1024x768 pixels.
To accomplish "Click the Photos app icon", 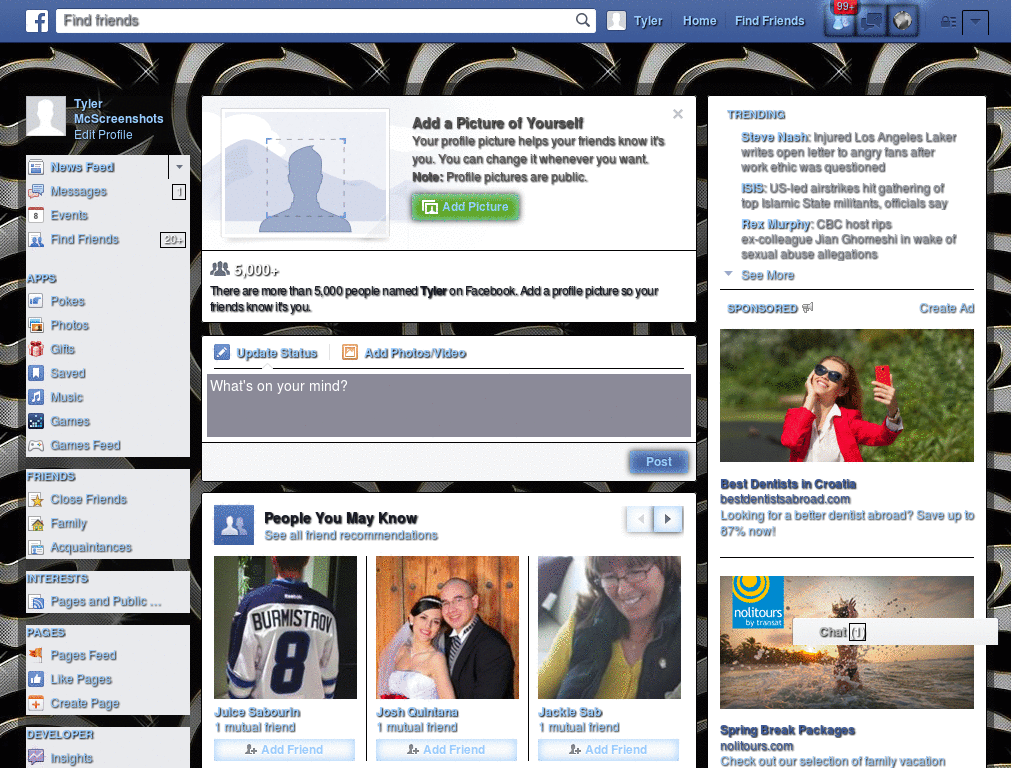I will (36, 325).
